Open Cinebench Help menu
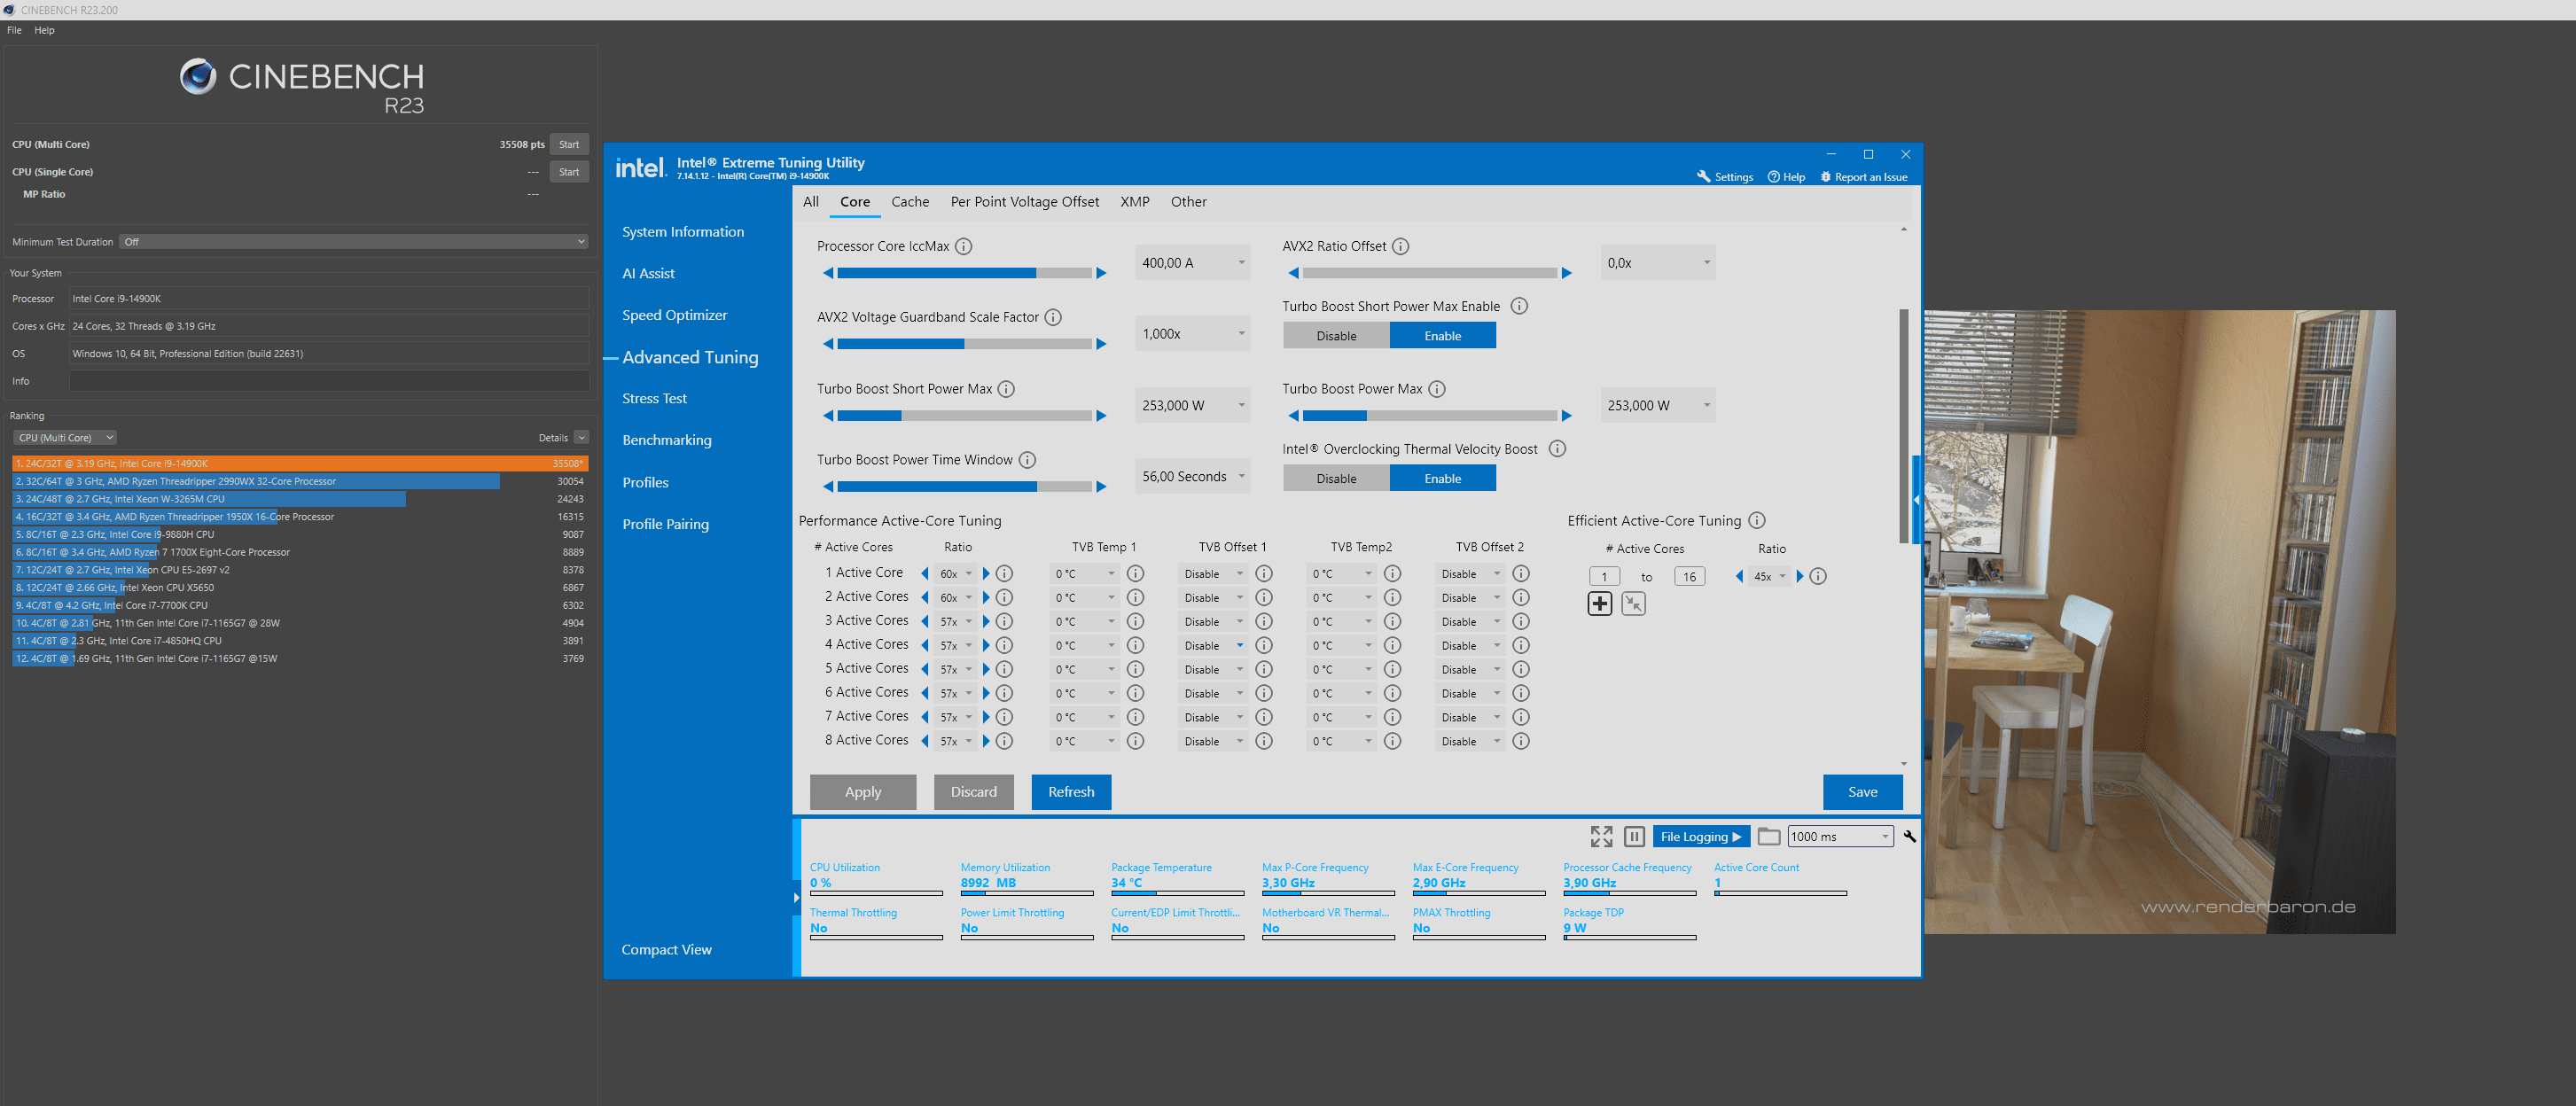This screenshot has width=2576, height=1106. pyautogui.click(x=44, y=30)
